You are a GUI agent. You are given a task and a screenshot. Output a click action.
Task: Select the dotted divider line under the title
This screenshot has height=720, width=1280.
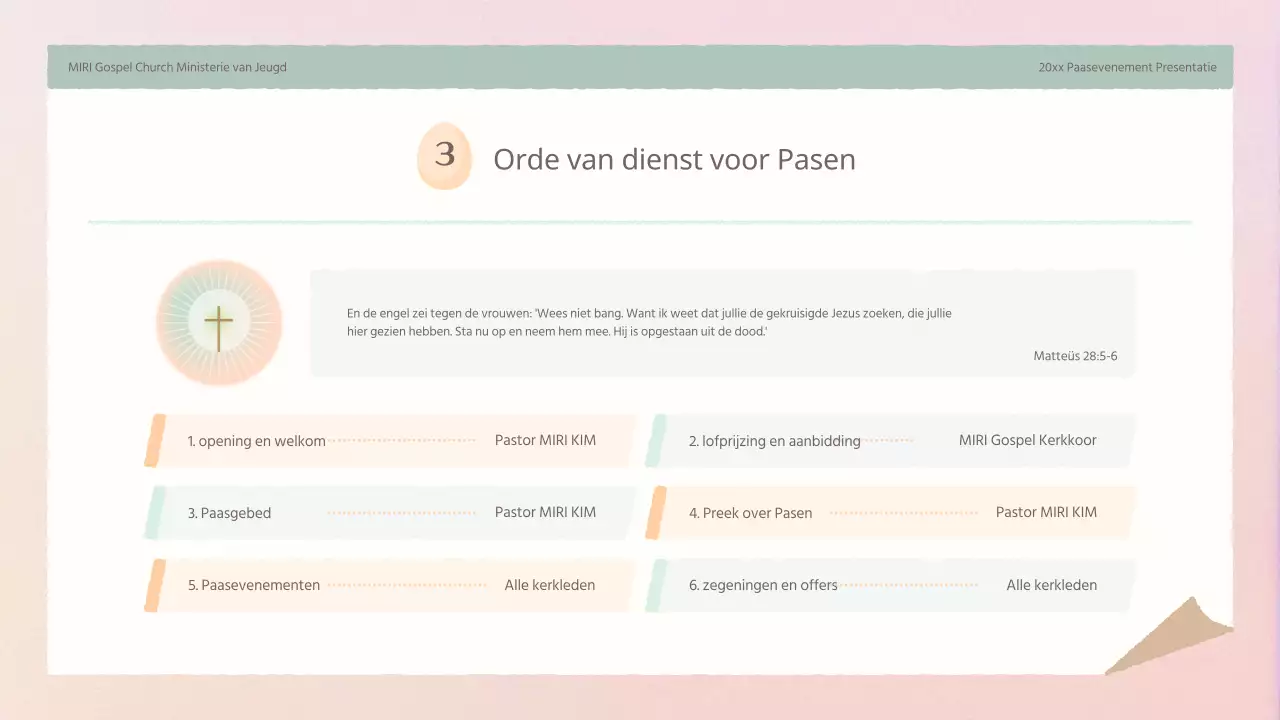coord(640,221)
